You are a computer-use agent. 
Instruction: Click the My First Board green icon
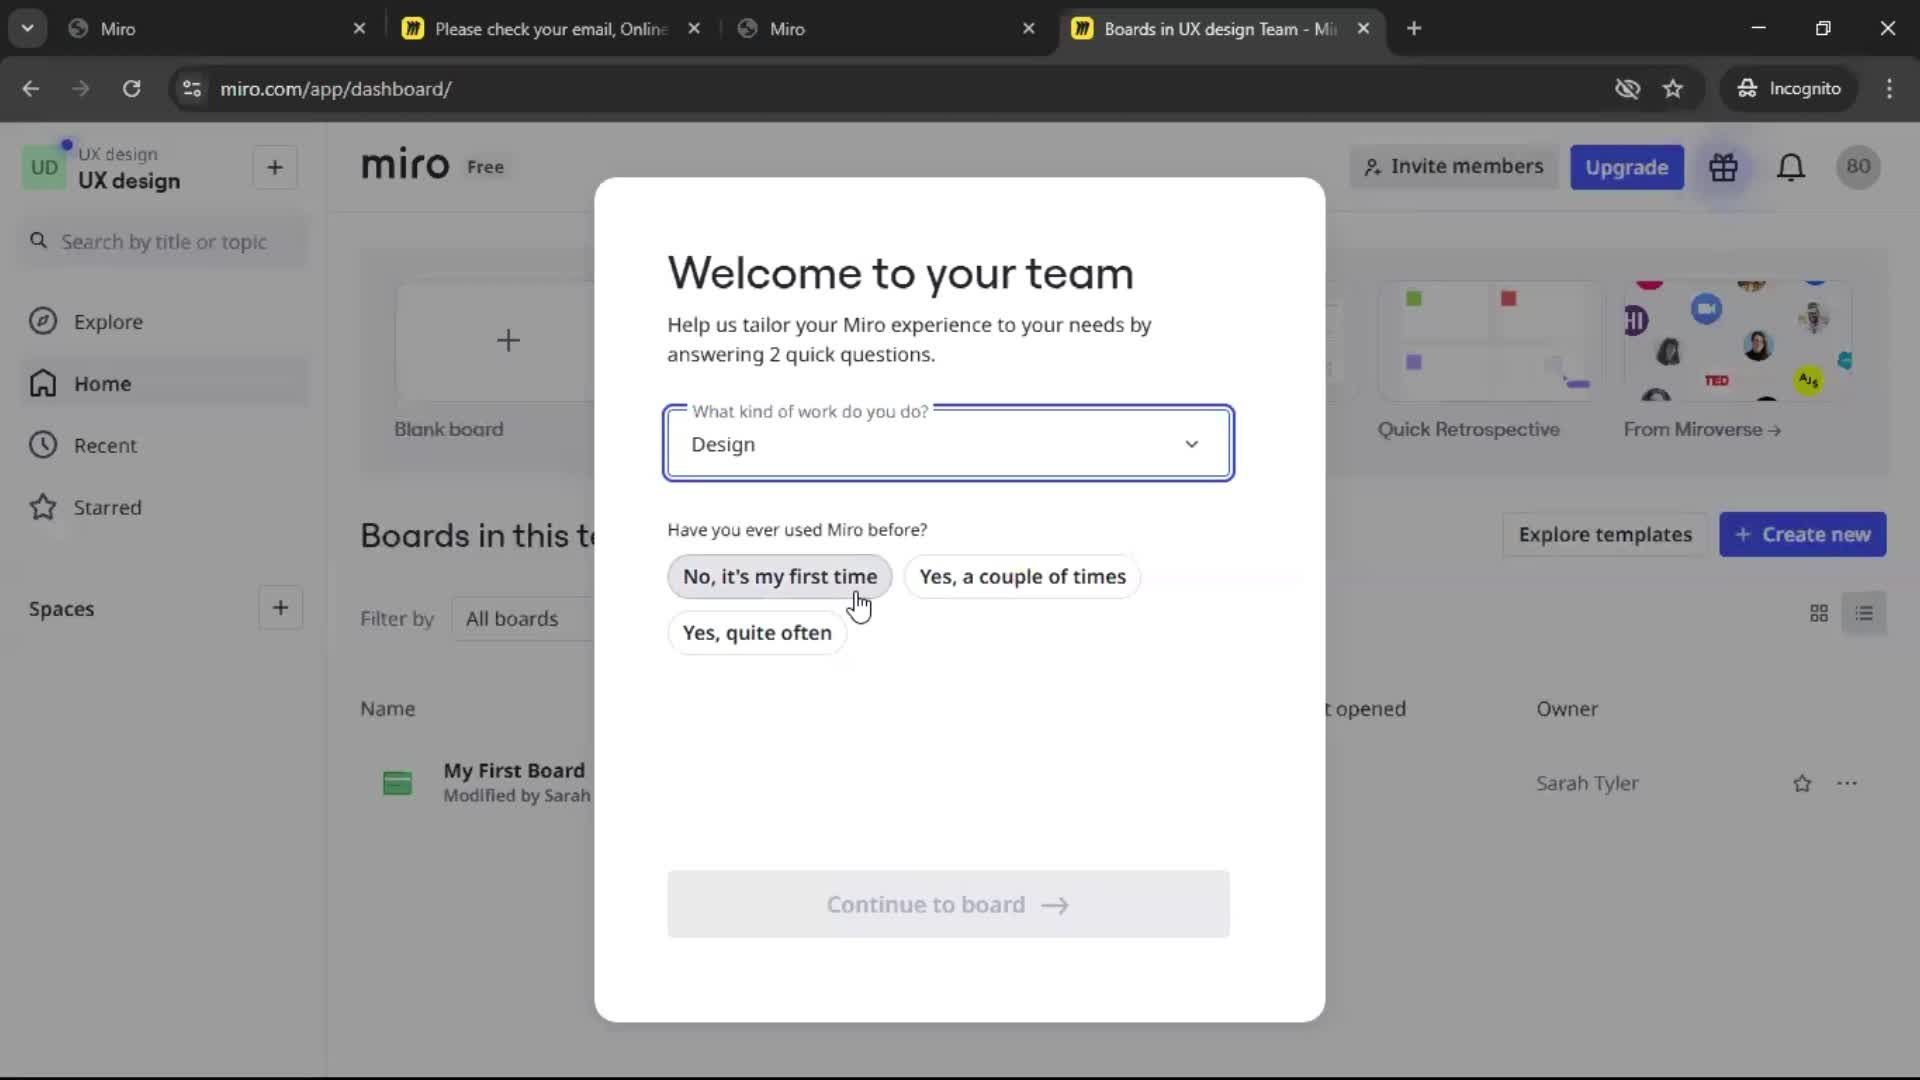click(397, 783)
